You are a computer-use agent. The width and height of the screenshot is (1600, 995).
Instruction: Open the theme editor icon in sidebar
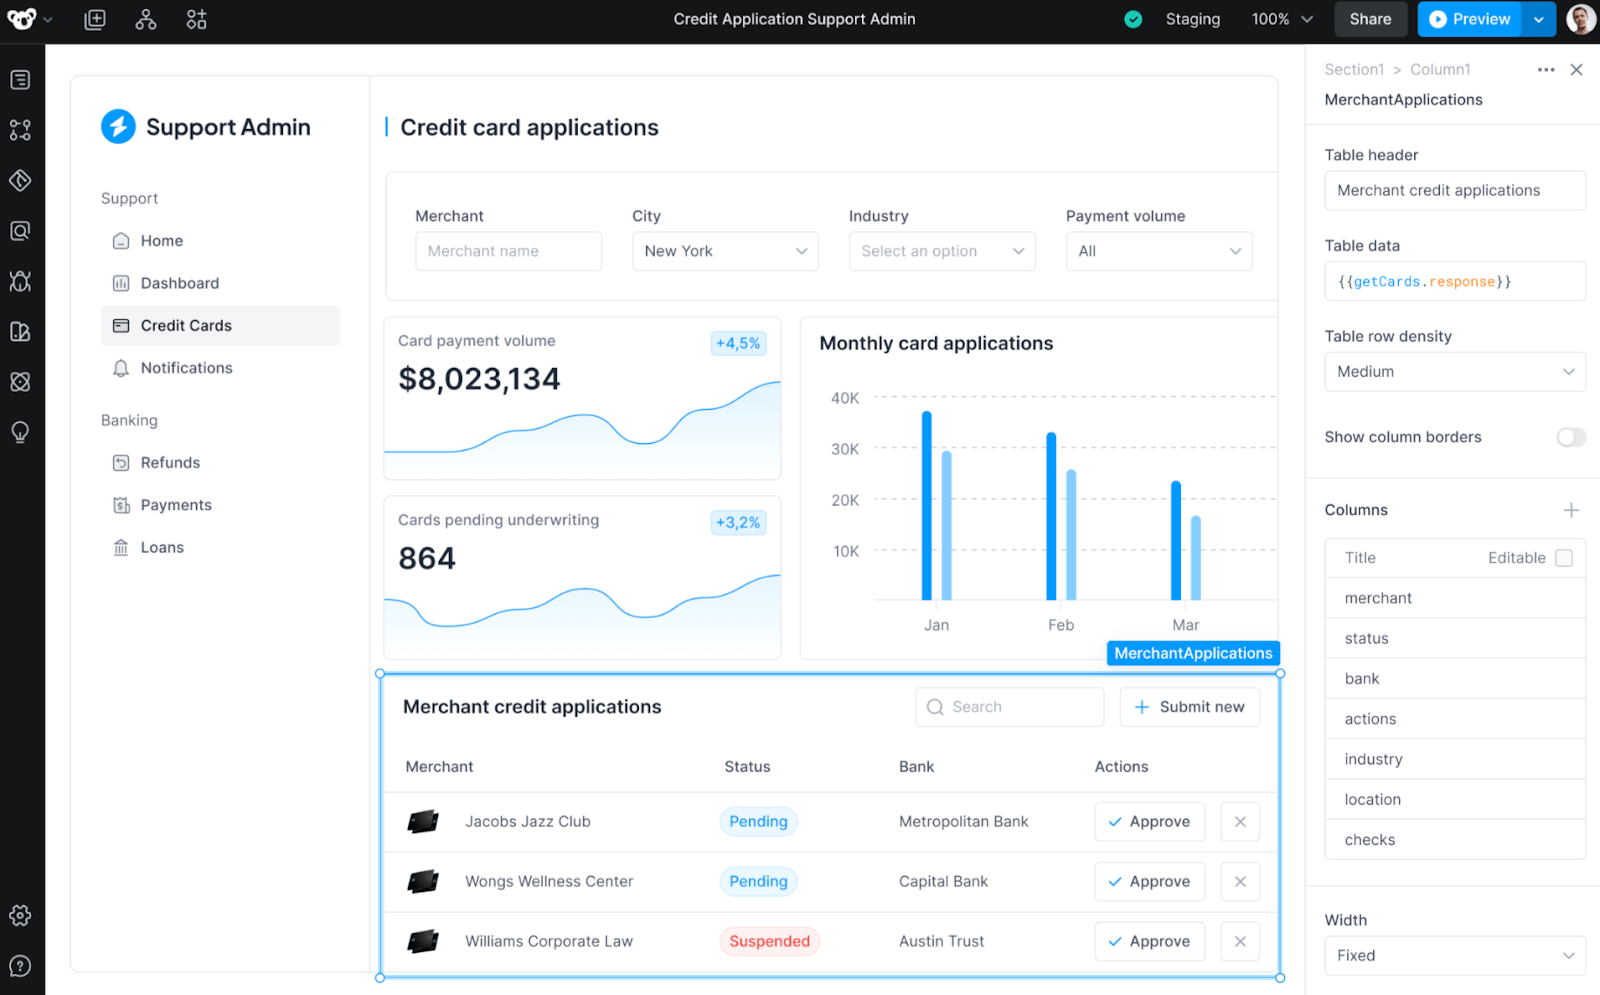[x=20, y=331]
